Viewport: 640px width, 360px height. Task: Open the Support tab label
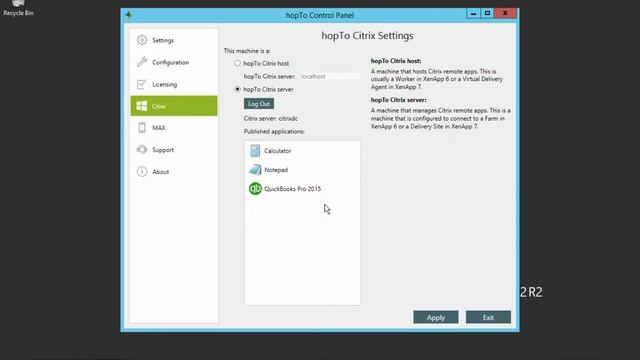[x=163, y=150]
